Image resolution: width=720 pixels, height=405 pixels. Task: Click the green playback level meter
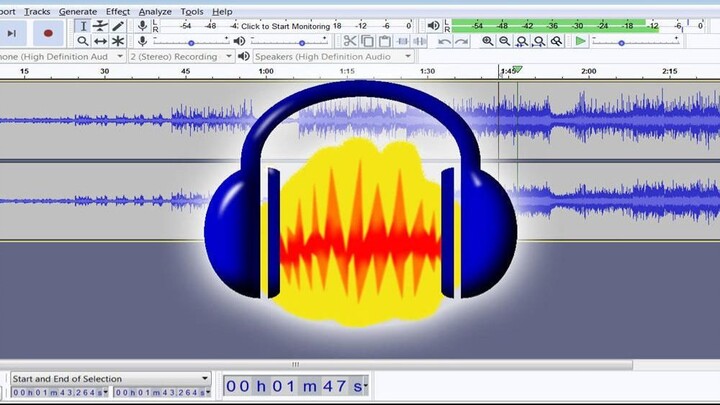click(555, 26)
